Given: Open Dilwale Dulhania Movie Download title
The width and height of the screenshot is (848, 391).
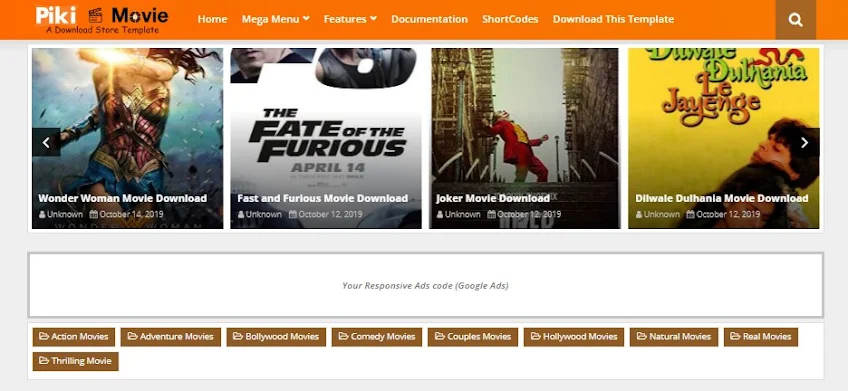Looking at the screenshot, I should (722, 198).
